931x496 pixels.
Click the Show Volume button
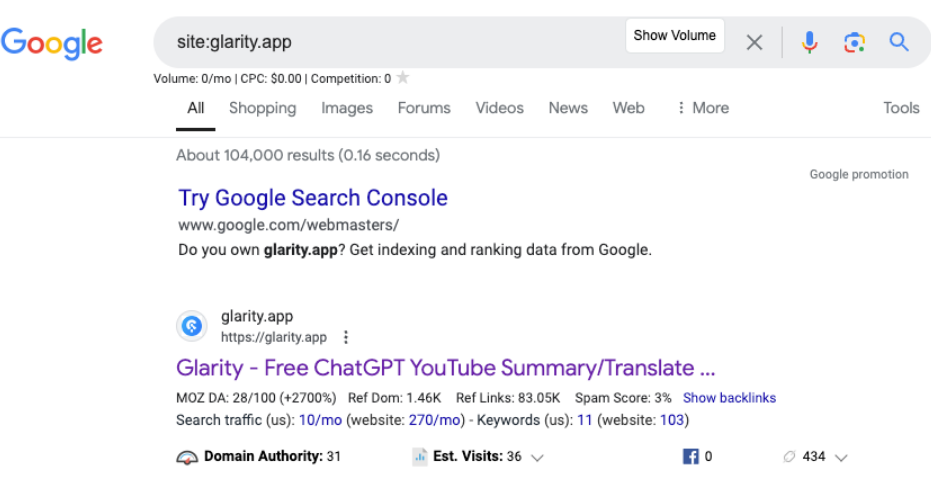[674, 35]
